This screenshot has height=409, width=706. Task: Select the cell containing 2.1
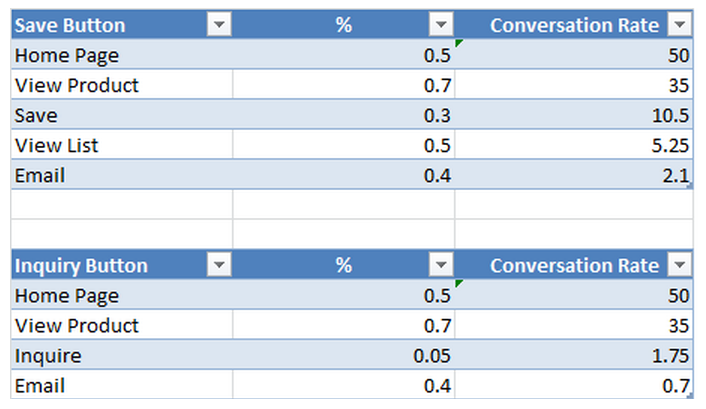coord(574,174)
